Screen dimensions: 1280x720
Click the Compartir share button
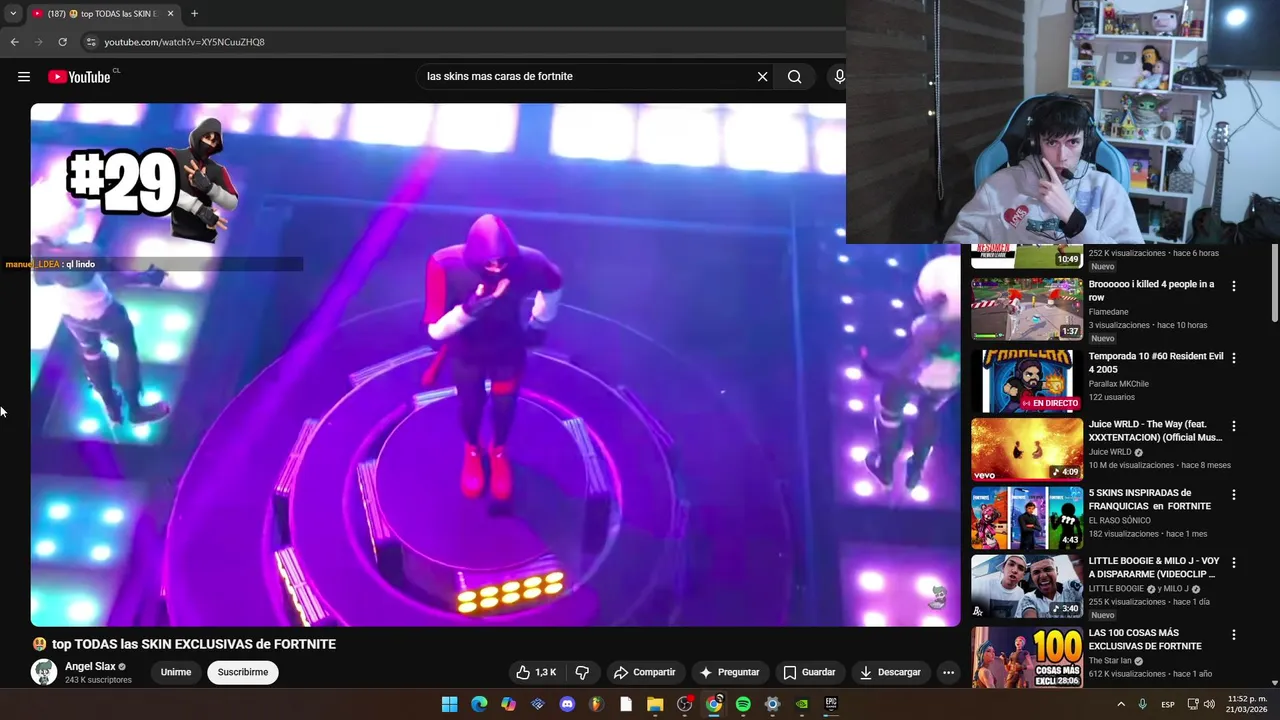(645, 672)
